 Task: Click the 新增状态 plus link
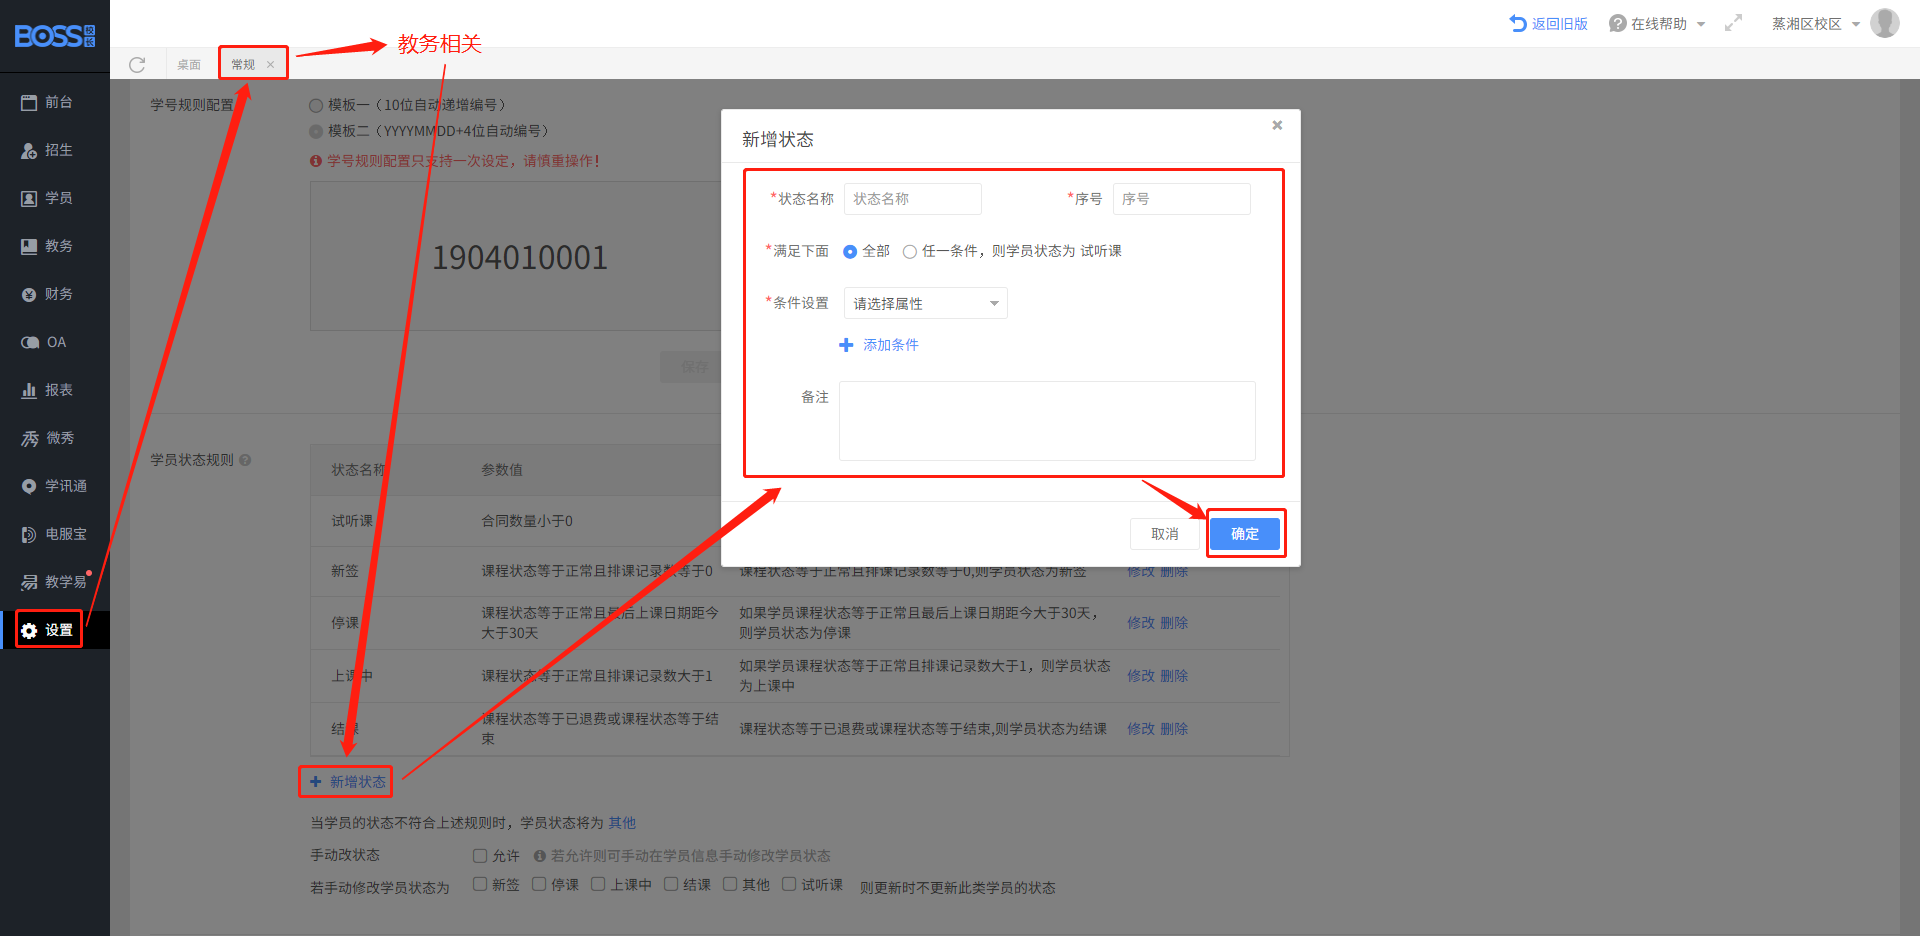347,782
